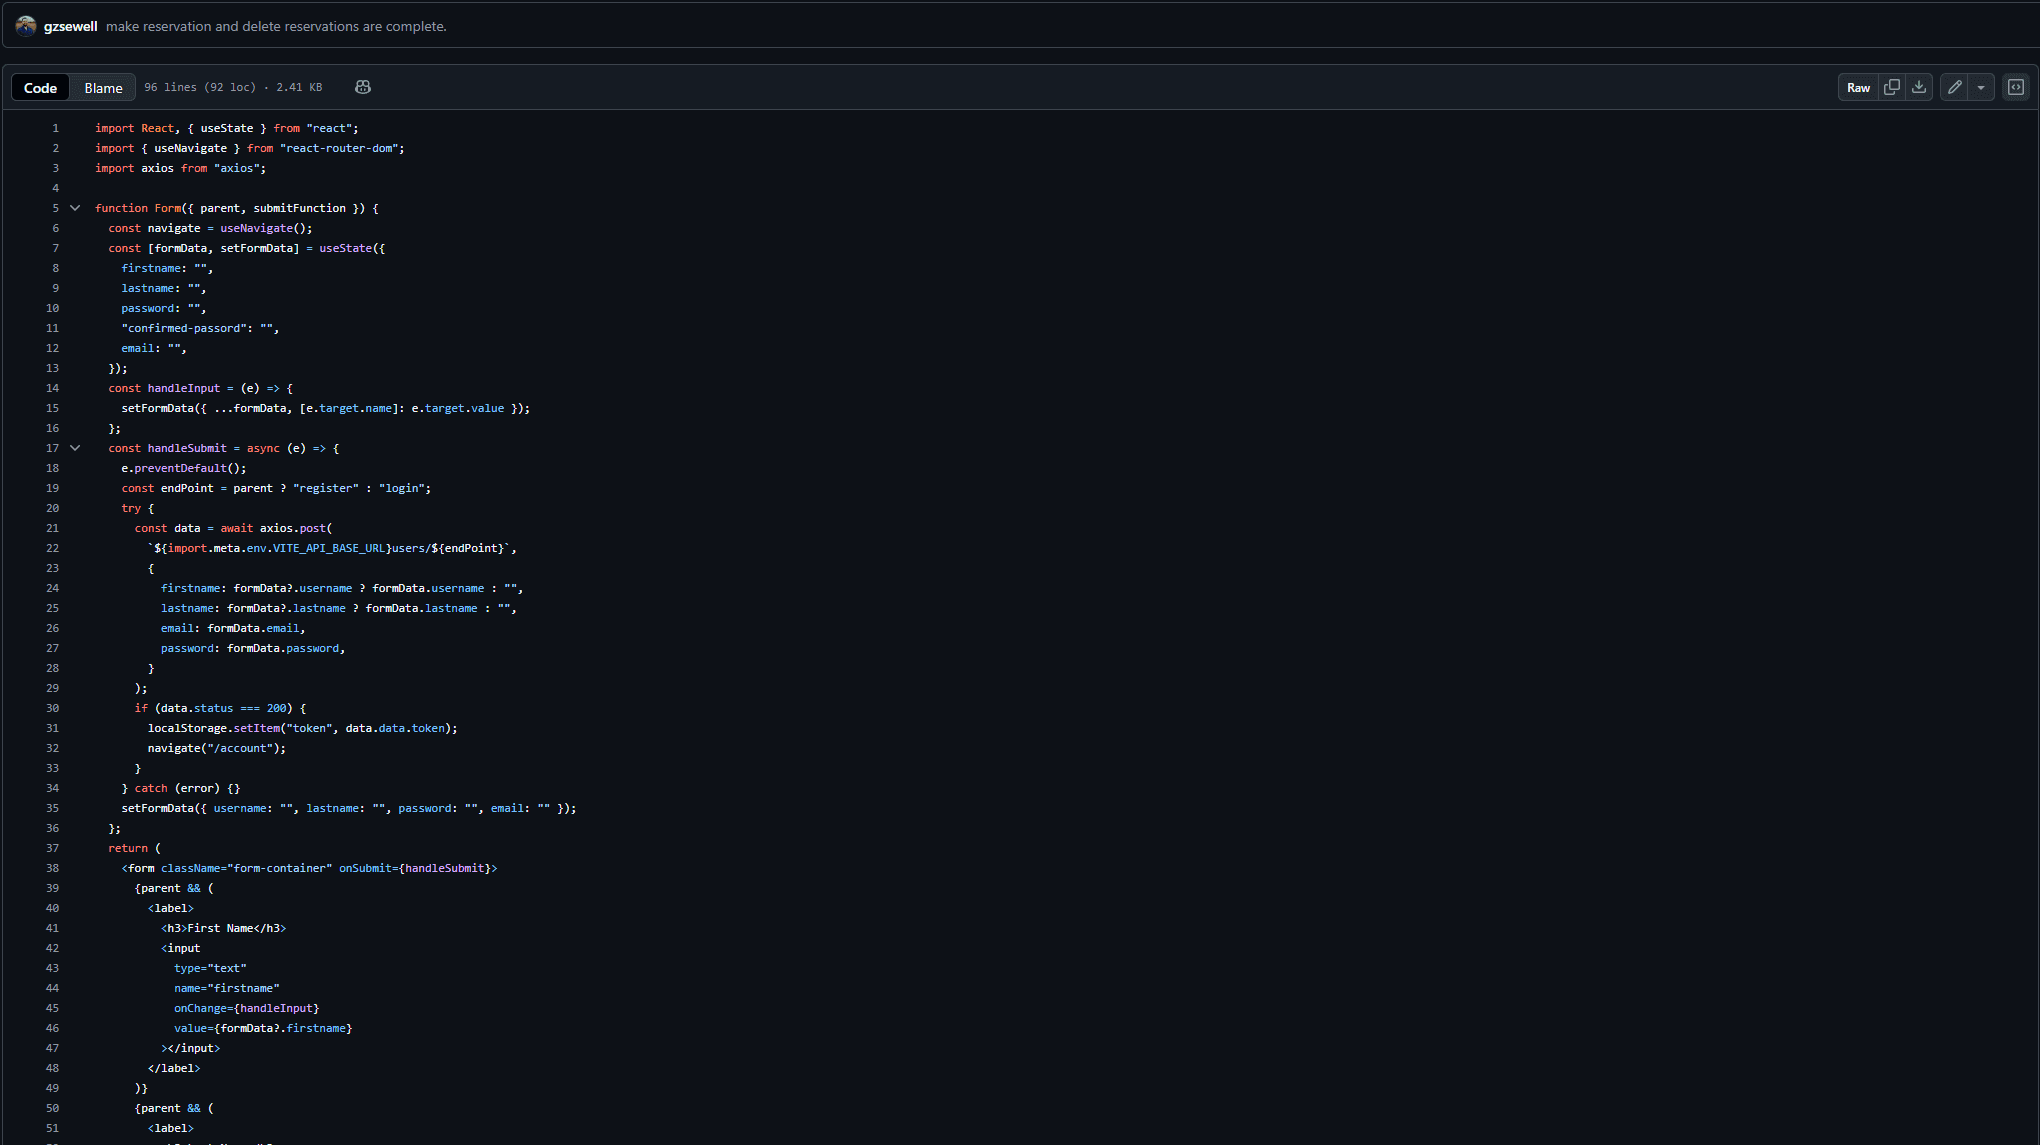This screenshot has width=2040, height=1145.
Task: Open the symbols panel
Action: pyautogui.click(x=2016, y=88)
